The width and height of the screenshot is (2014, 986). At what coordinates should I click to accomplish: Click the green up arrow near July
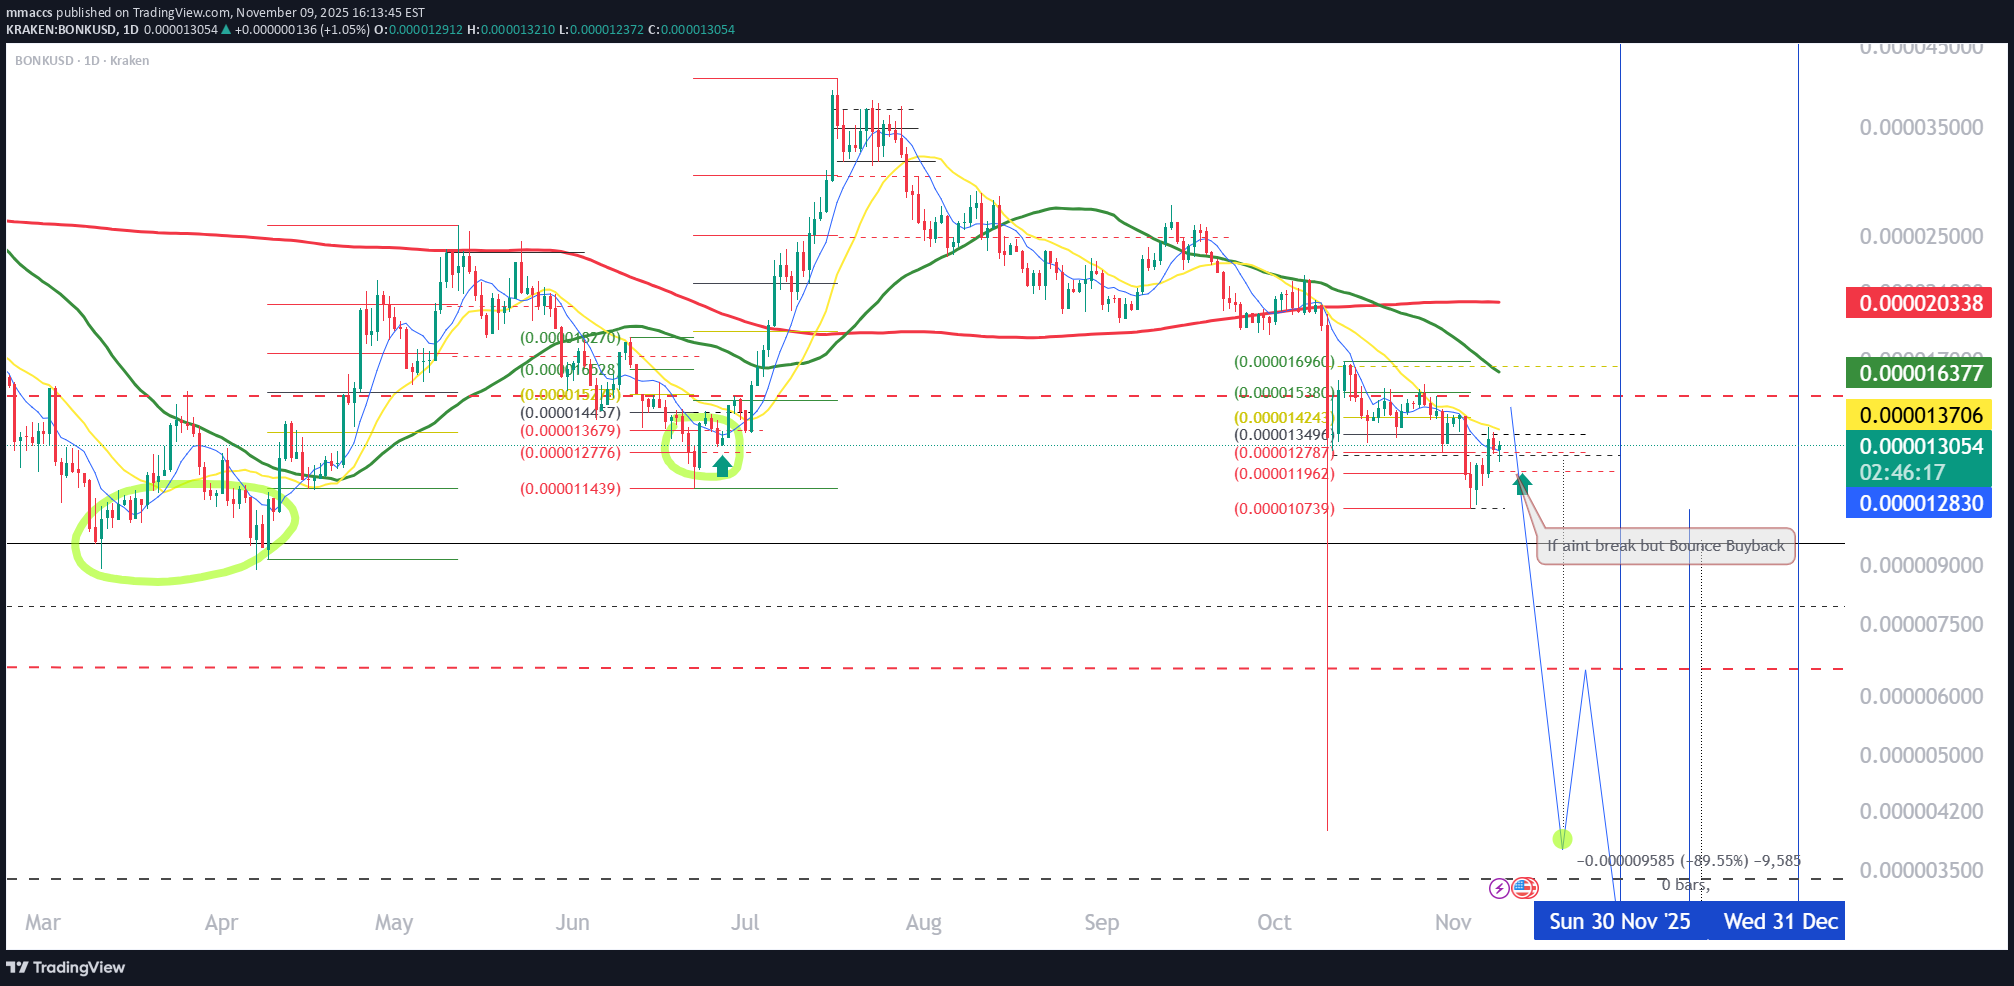click(722, 465)
